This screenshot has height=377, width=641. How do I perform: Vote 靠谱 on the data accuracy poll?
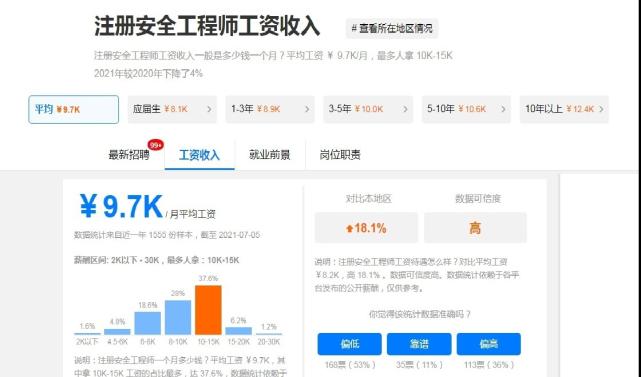[x=419, y=344]
